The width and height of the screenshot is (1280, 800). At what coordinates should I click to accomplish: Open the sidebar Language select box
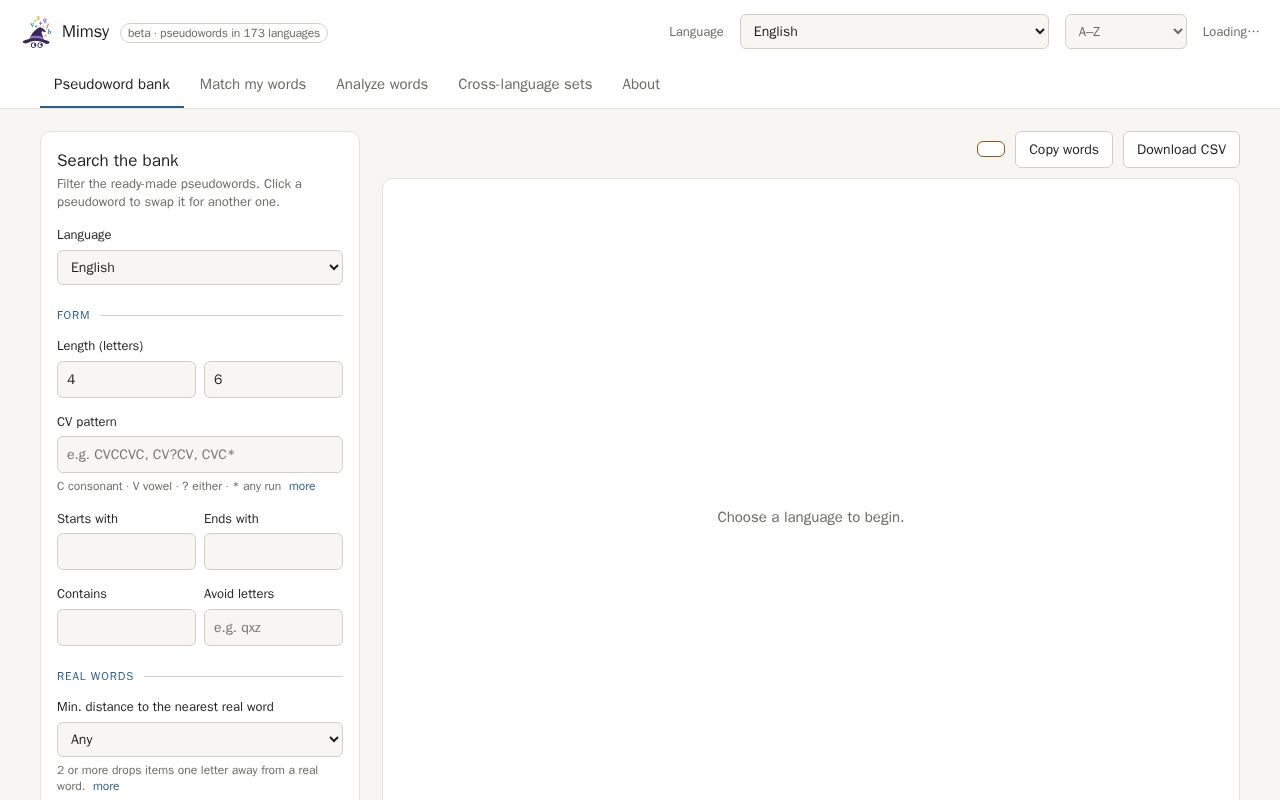(200, 268)
